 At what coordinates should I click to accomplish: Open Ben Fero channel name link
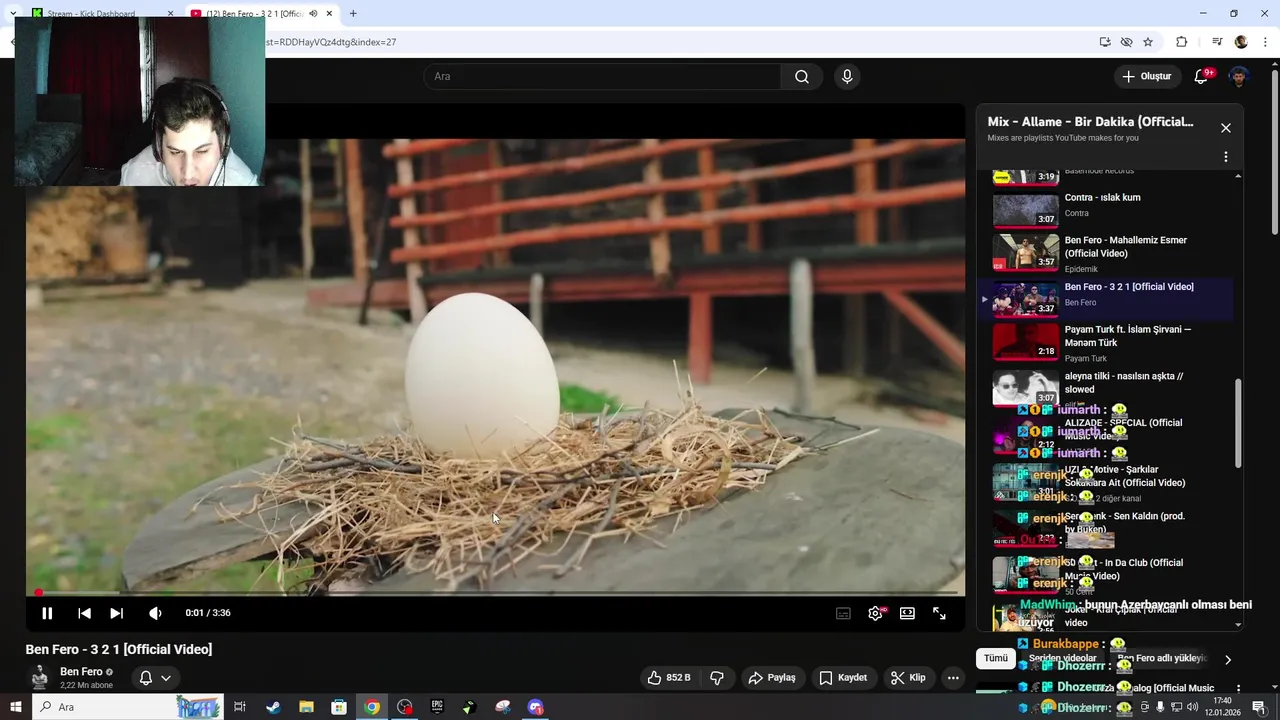[81, 672]
